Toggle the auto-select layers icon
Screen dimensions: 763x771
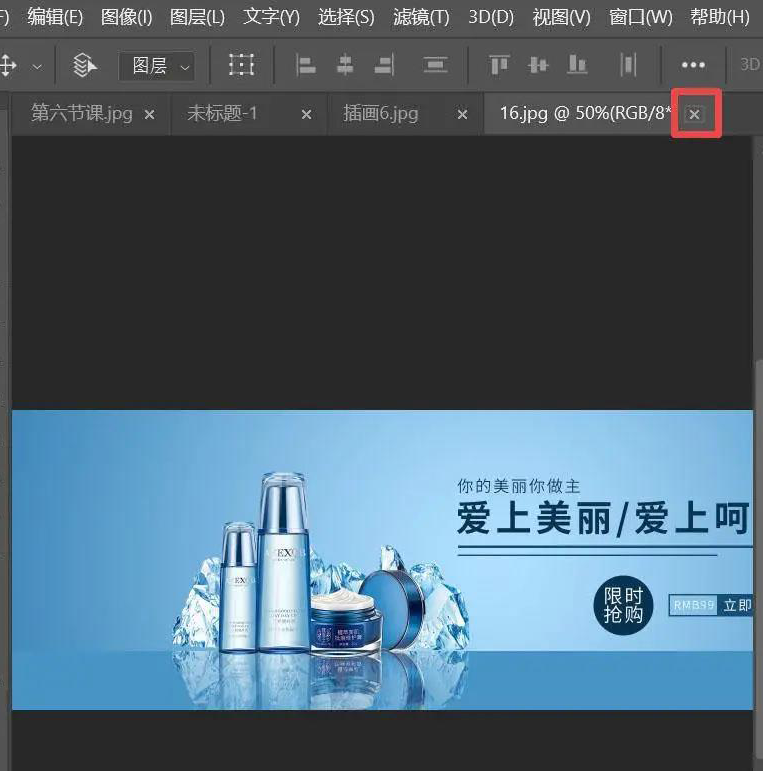pos(85,65)
